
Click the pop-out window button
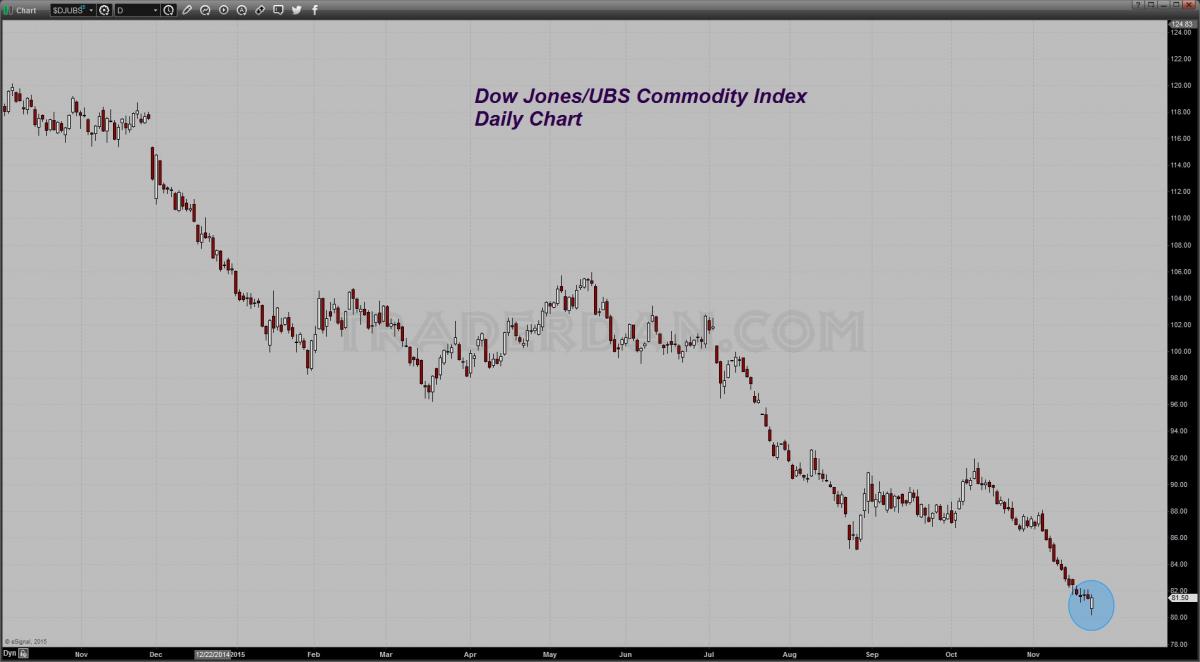coord(1152,6)
